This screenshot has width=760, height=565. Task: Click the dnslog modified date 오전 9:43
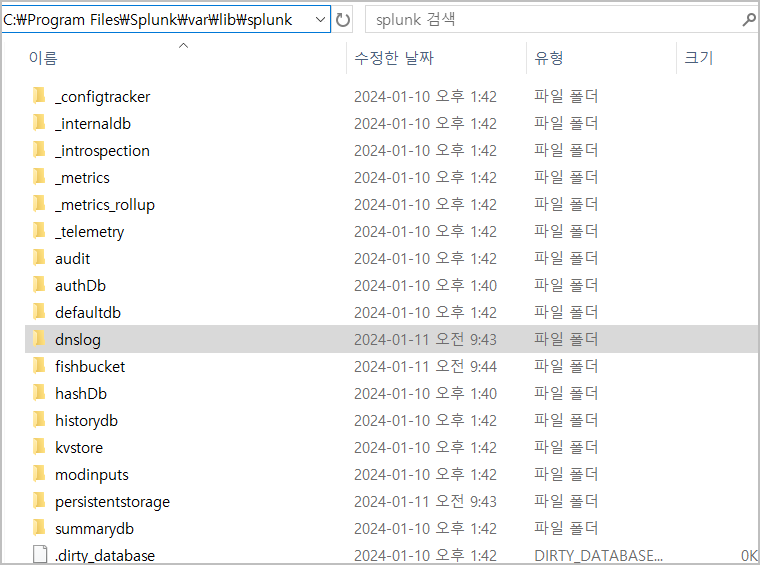tap(426, 340)
